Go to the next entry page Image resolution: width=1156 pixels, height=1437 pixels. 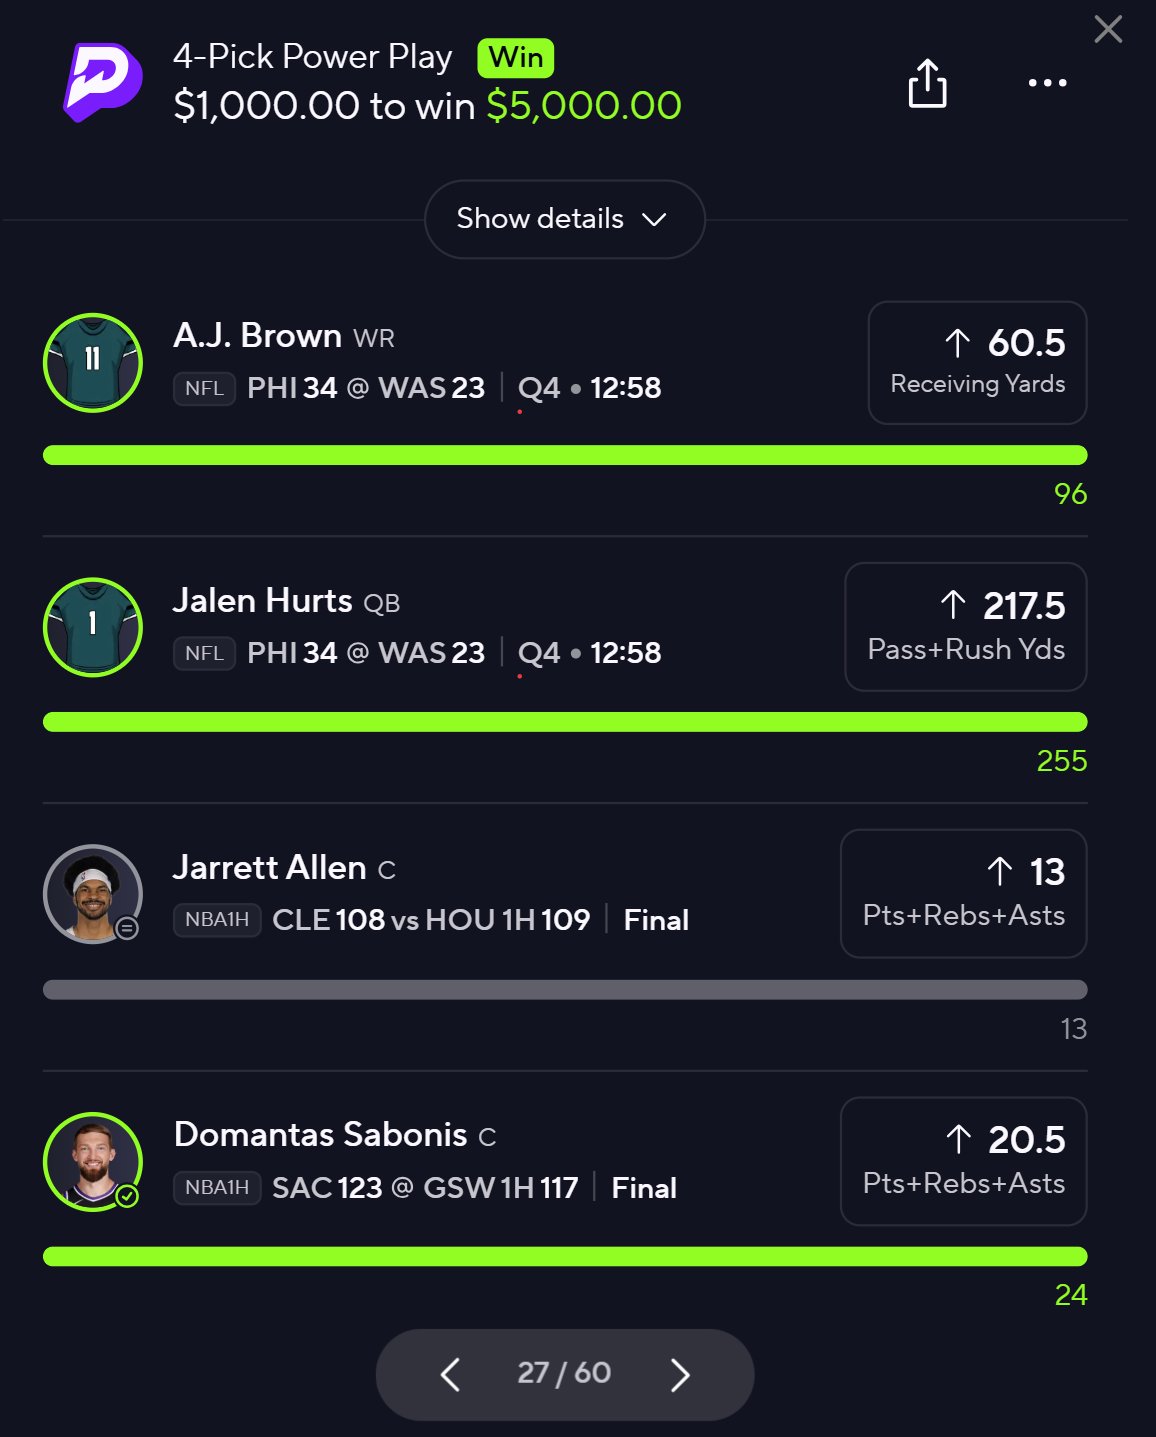[680, 1374]
